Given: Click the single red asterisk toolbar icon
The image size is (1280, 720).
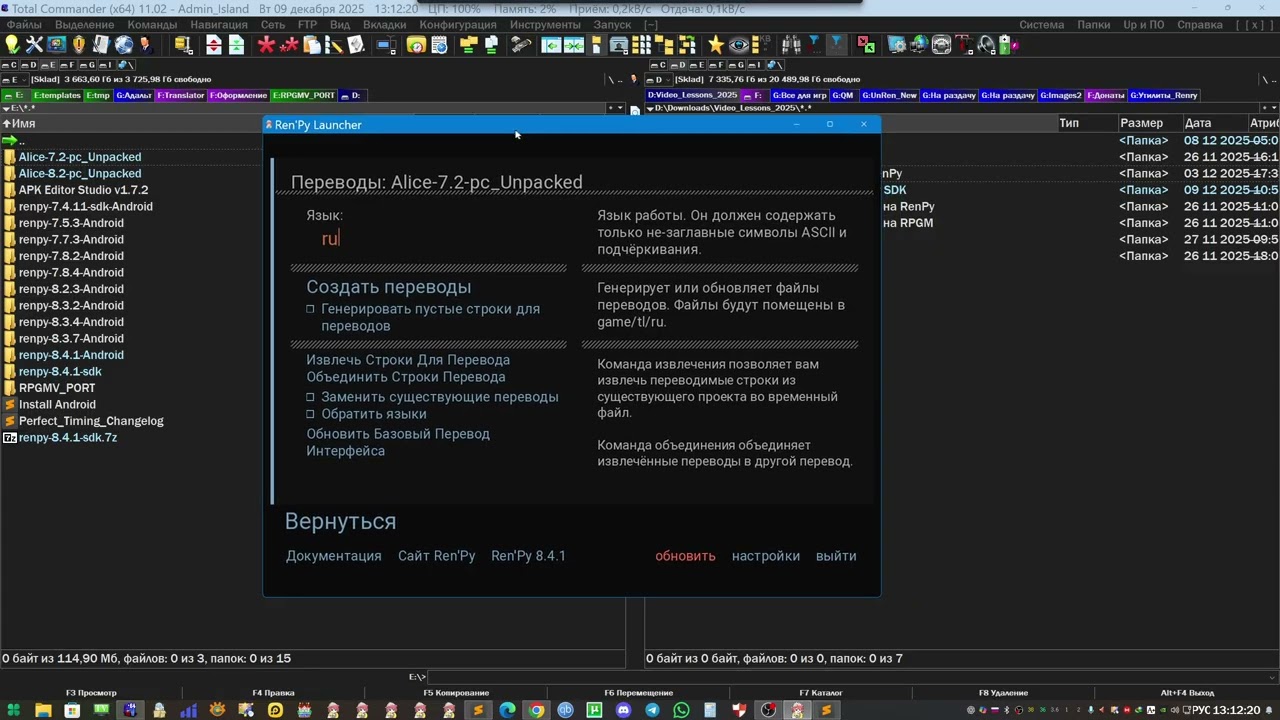Looking at the screenshot, I should pos(266,44).
